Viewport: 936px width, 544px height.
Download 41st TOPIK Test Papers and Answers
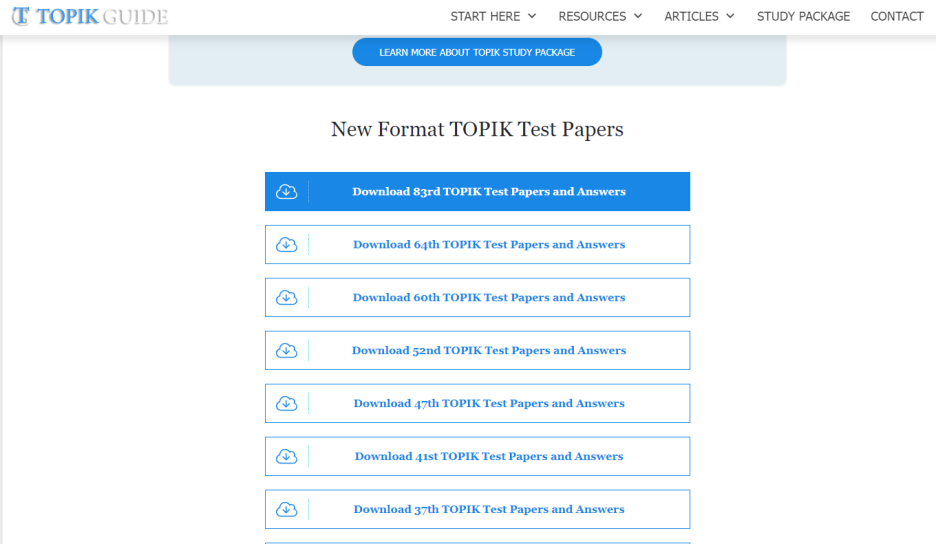[x=478, y=456]
